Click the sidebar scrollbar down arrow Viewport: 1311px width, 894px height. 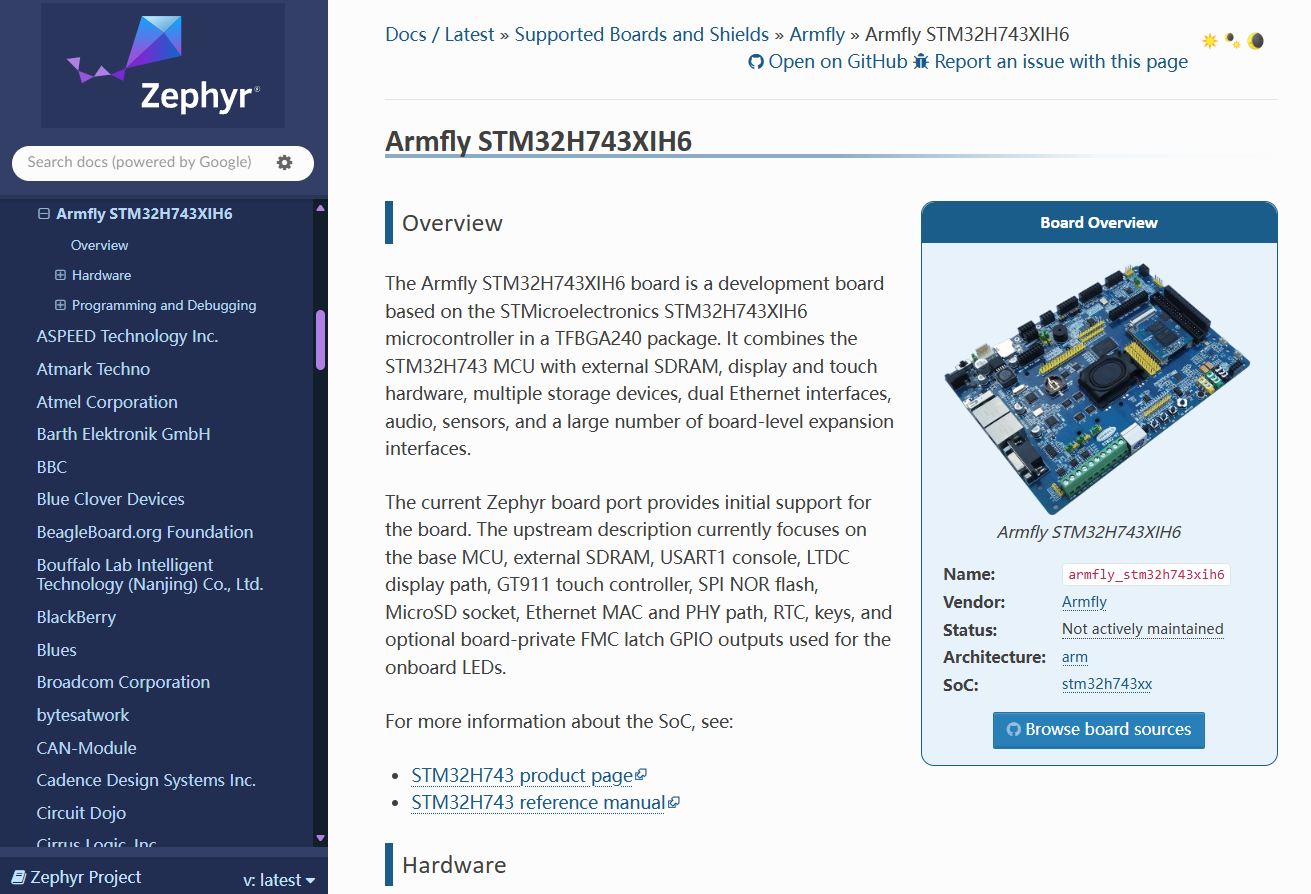click(320, 838)
